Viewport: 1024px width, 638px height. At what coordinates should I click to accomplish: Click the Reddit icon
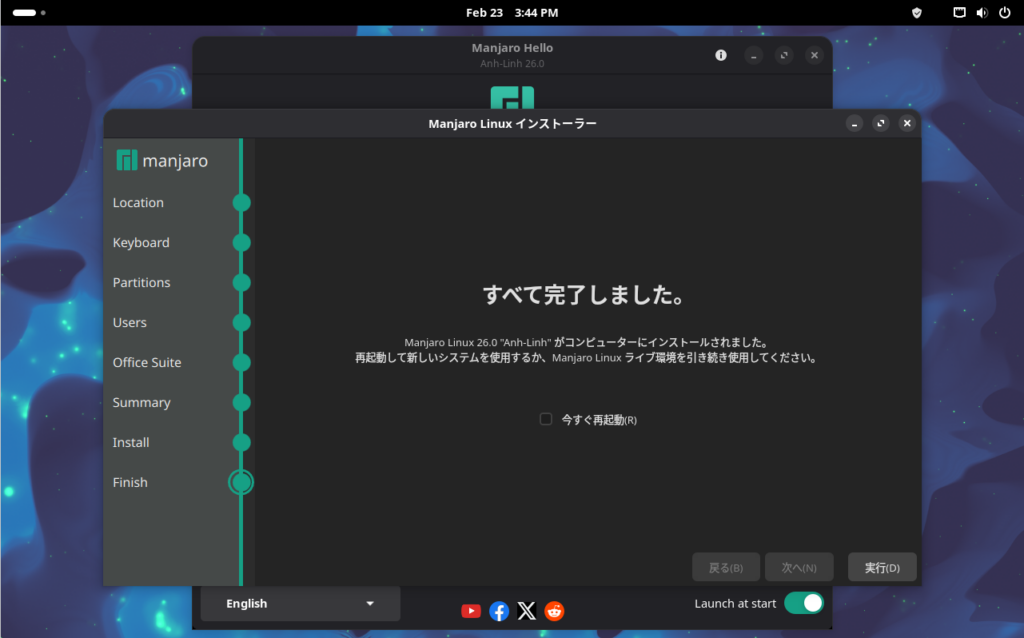click(x=554, y=611)
